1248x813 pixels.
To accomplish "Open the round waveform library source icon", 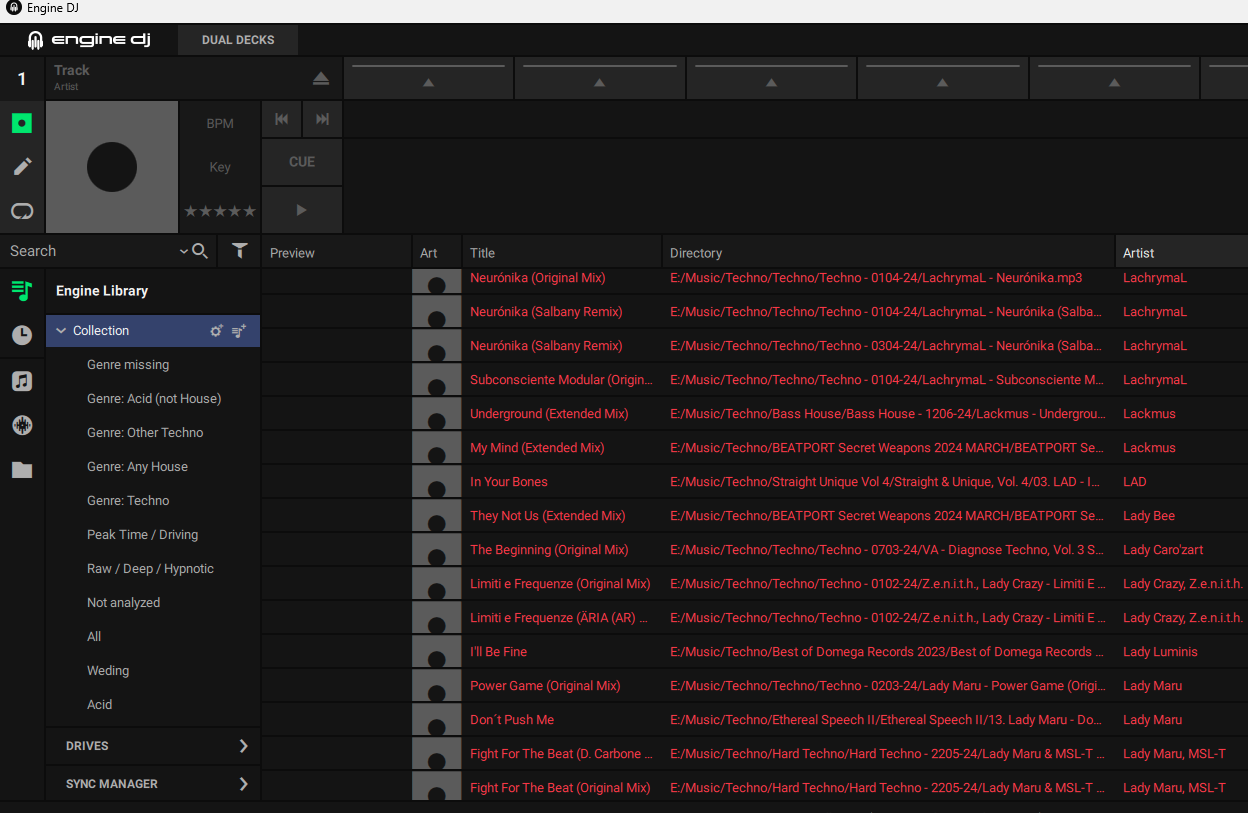I will [22, 425].
